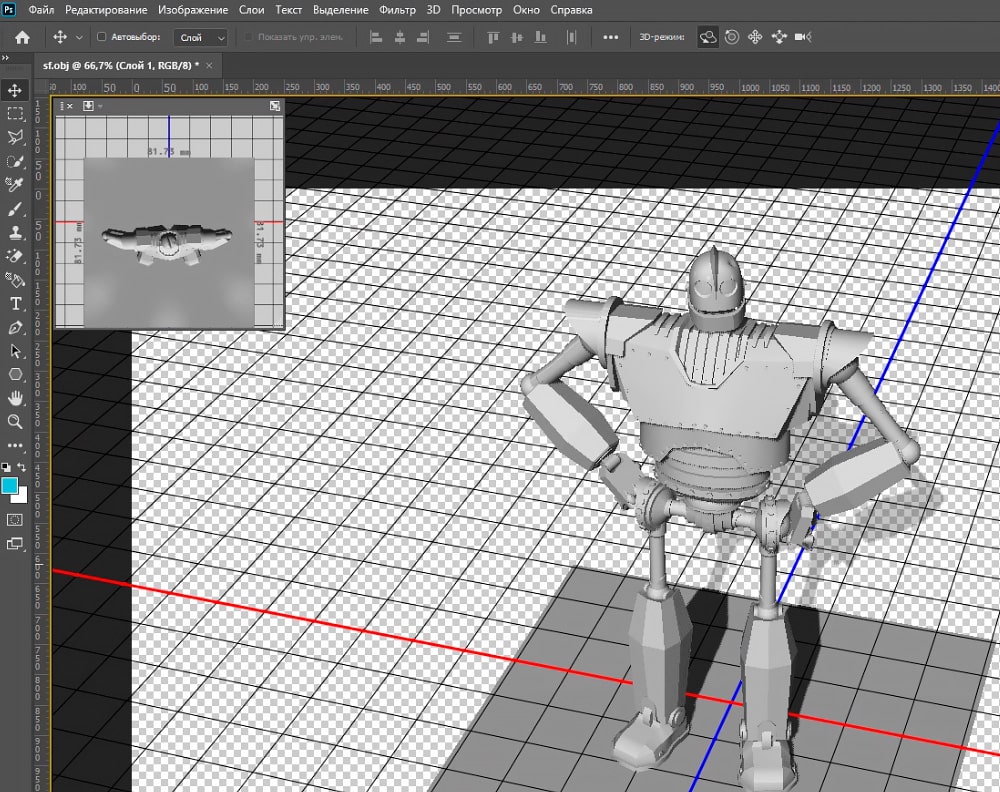This screenshot has height=792, width=1000.
Task: Choose the Pen tool
Action: (x=15, y=328)
